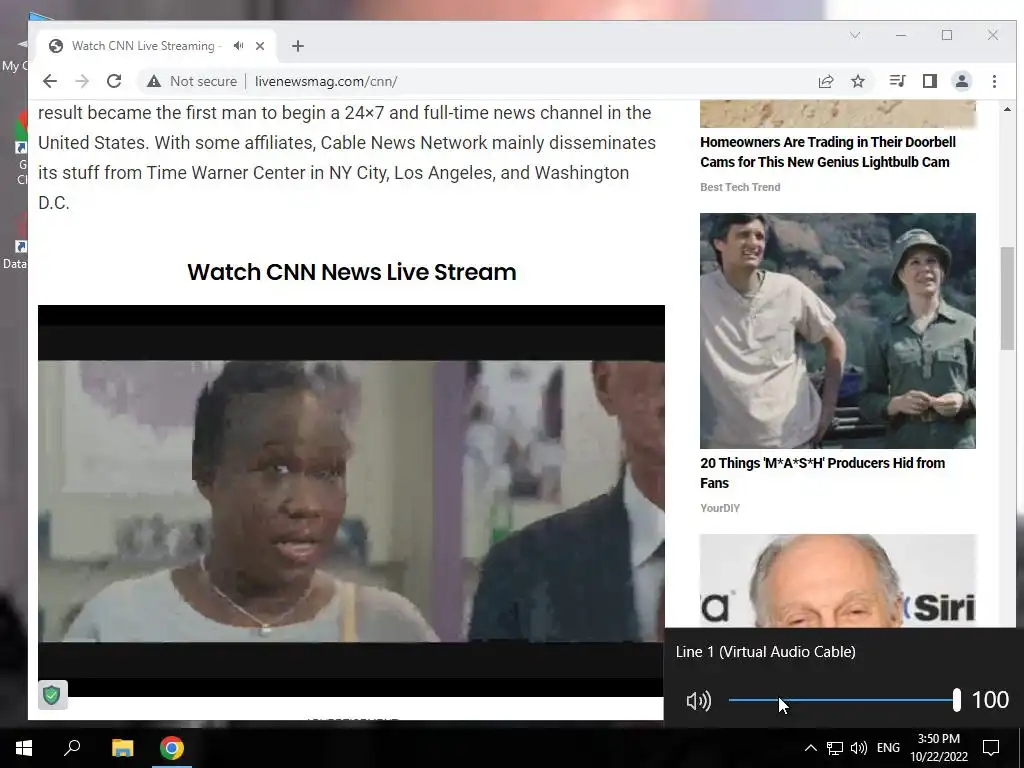1024x768 pixels.
Task: Open Chrome side panel icon
Action: pyautogui.click(x=929, y=81)
